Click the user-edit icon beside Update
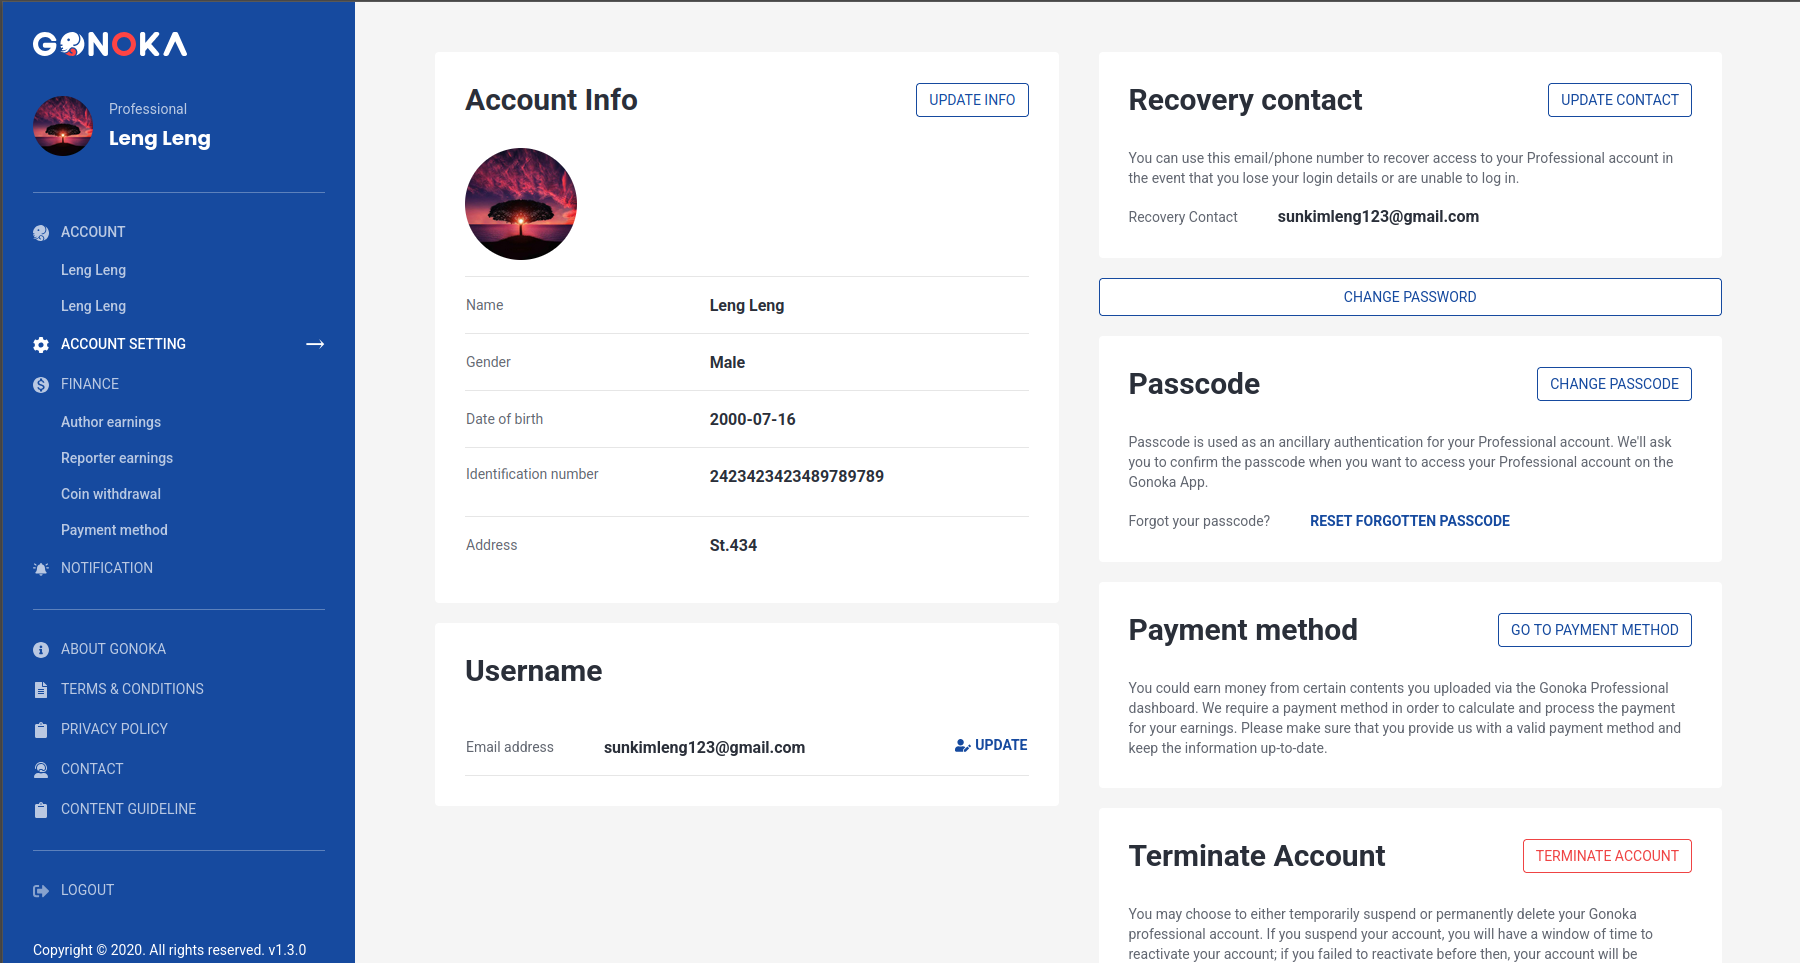Screen dimensions: 1800x963 point(962,746)
